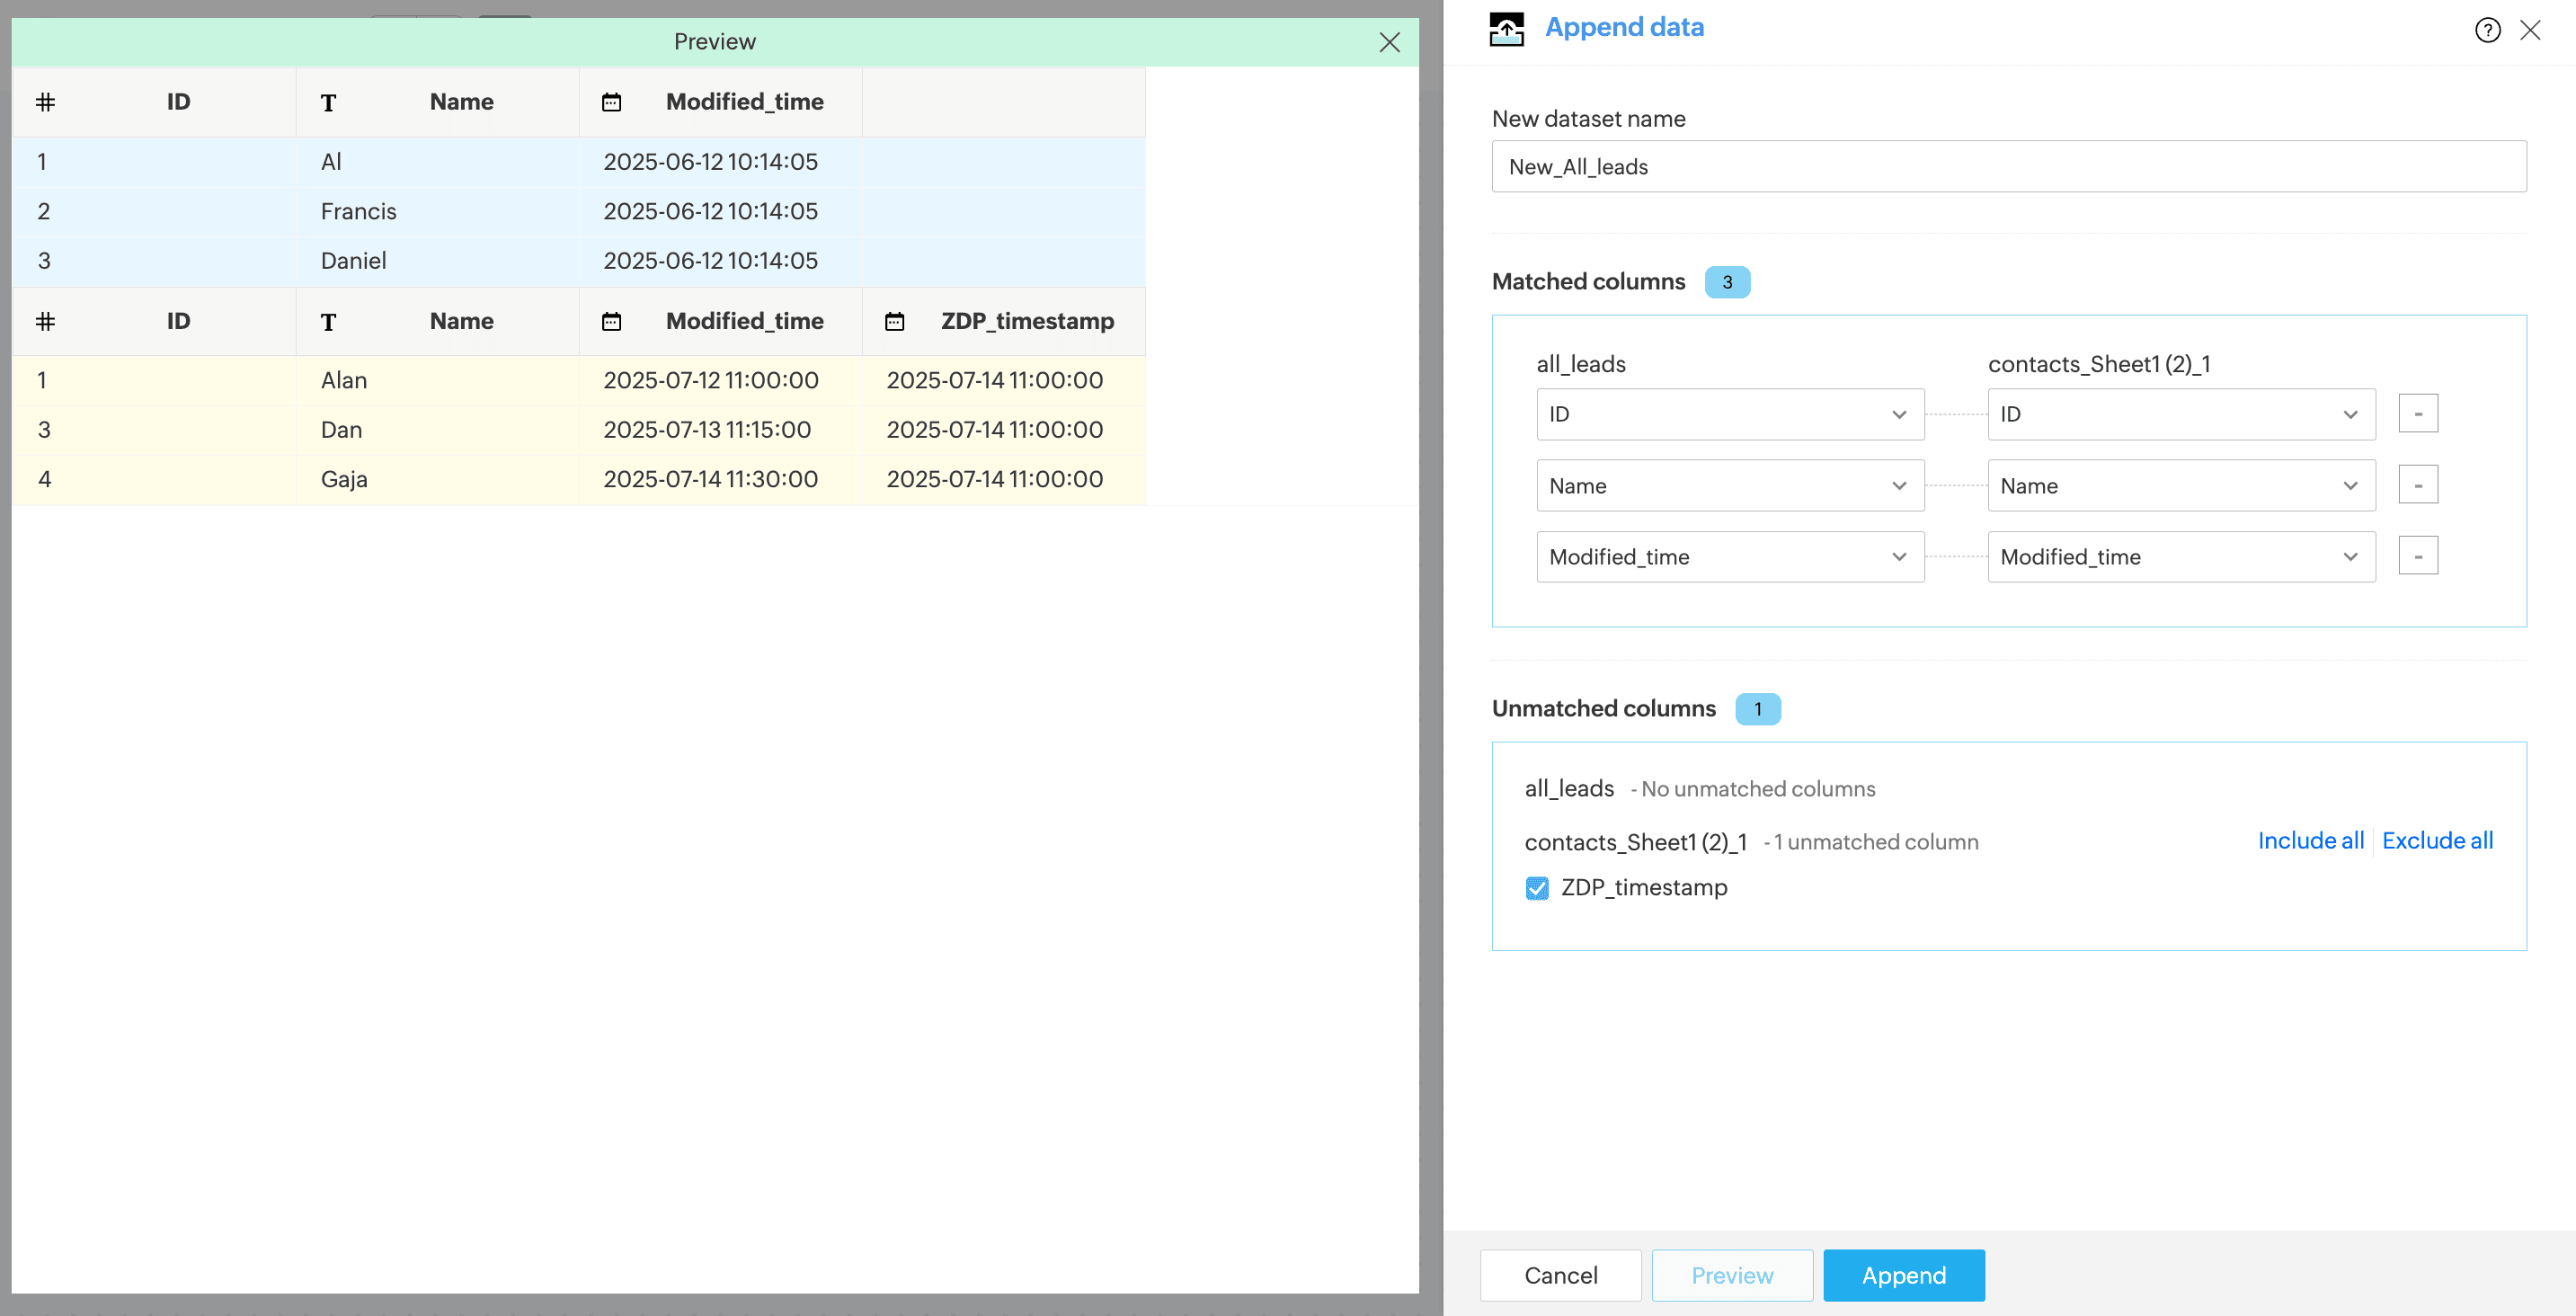Click Exclude all link

click(x=2436, y=841)
